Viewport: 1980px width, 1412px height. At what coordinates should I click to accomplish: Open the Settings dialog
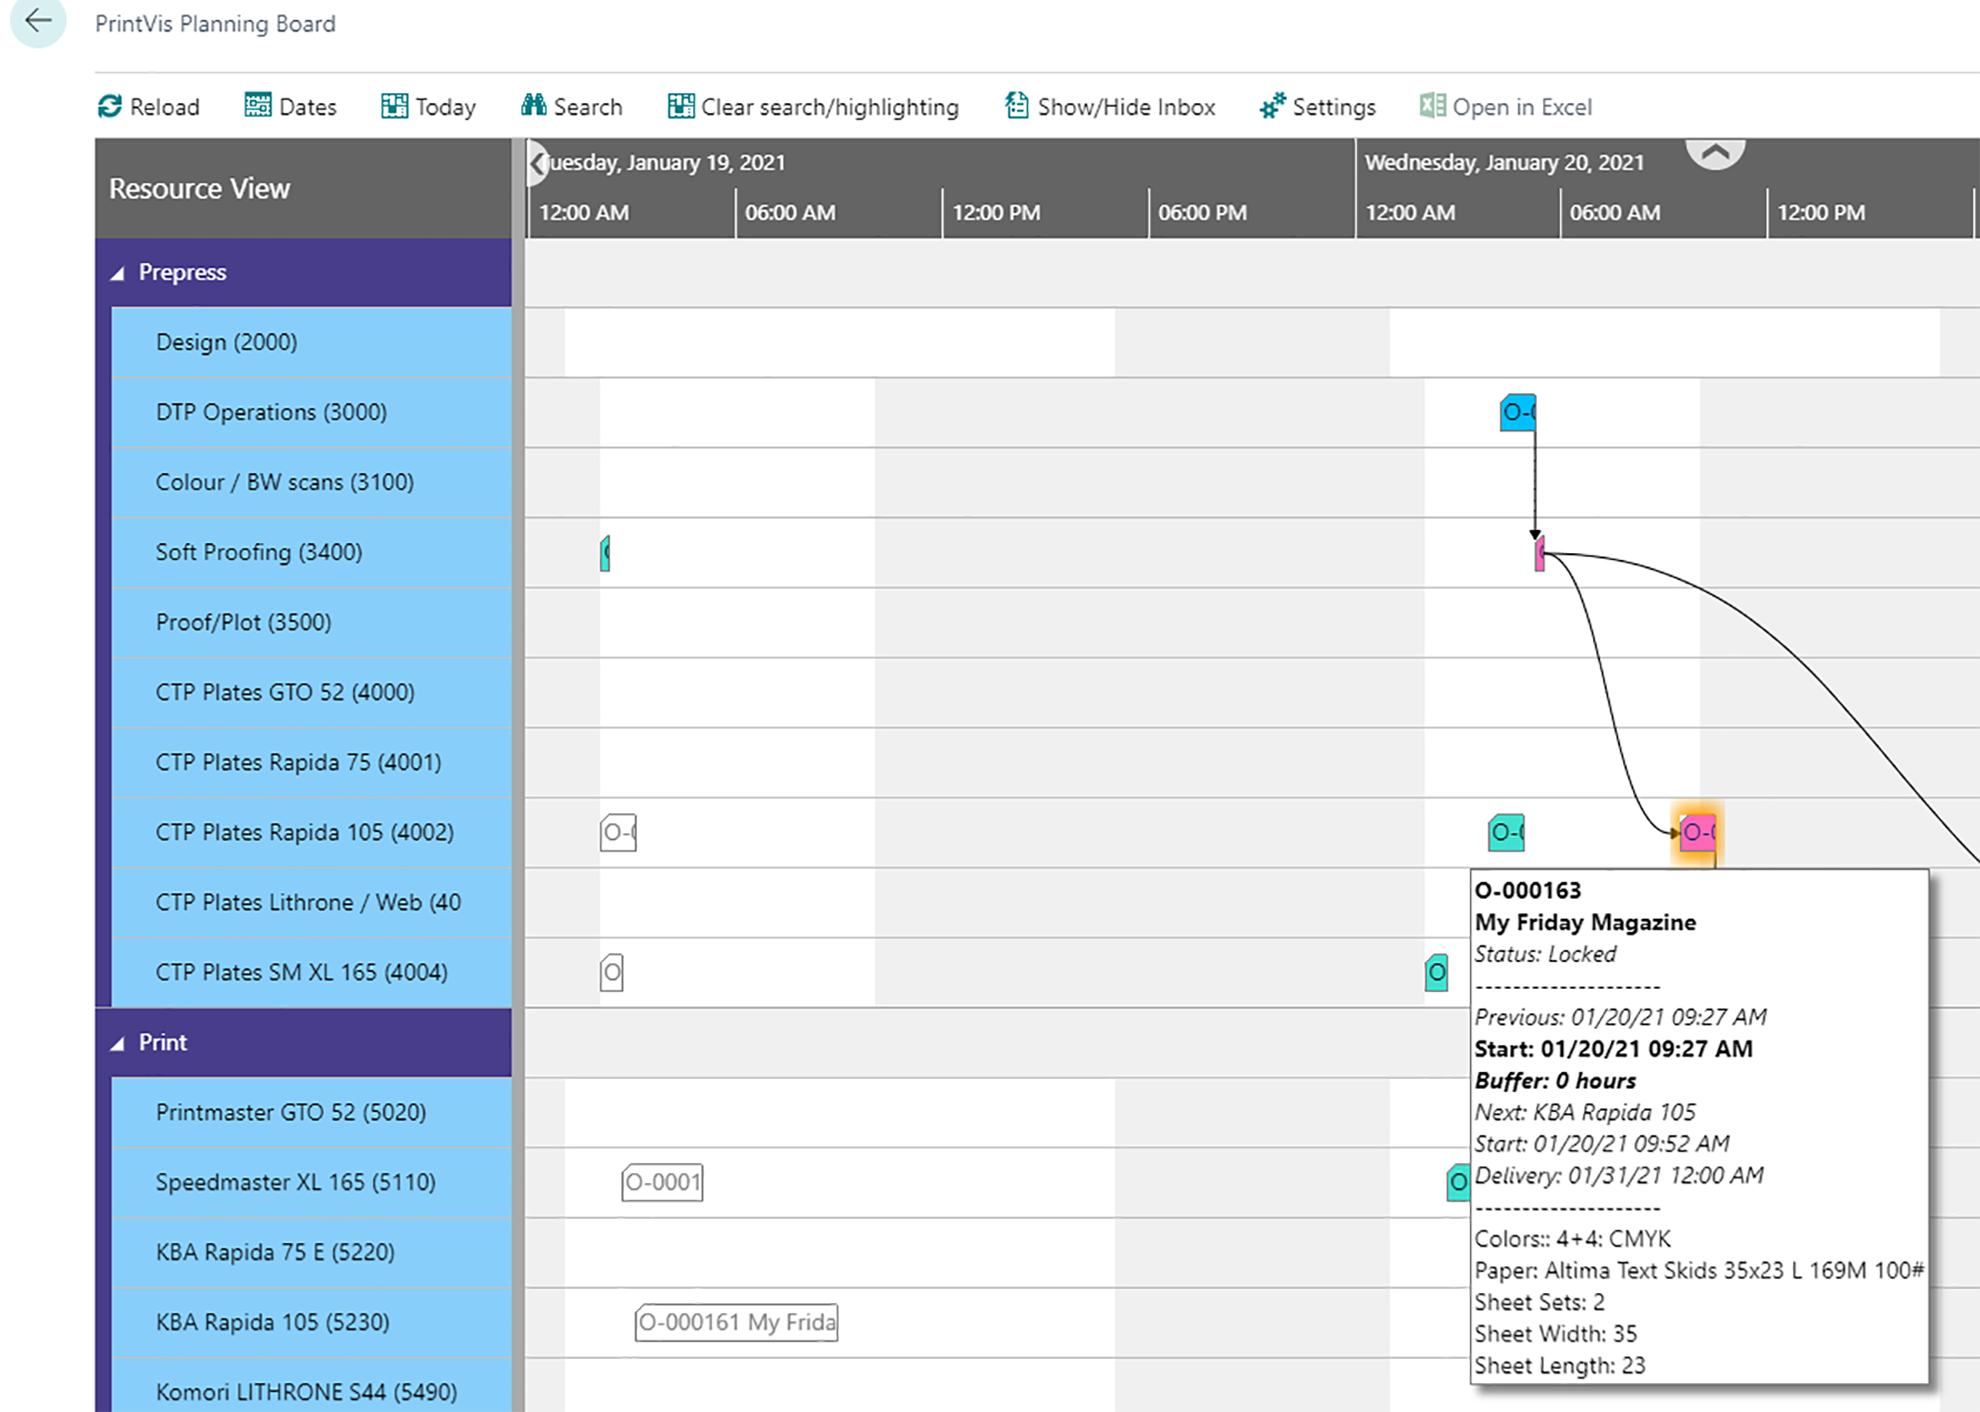pos(1316,106)
